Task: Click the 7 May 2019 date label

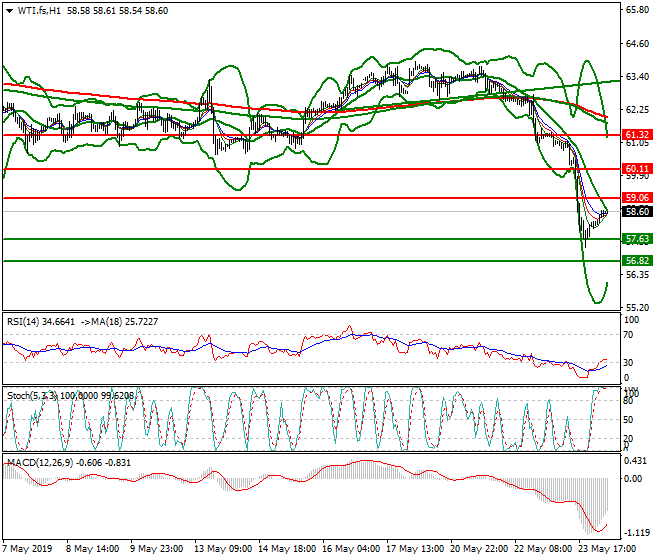Action: (27, 549)
